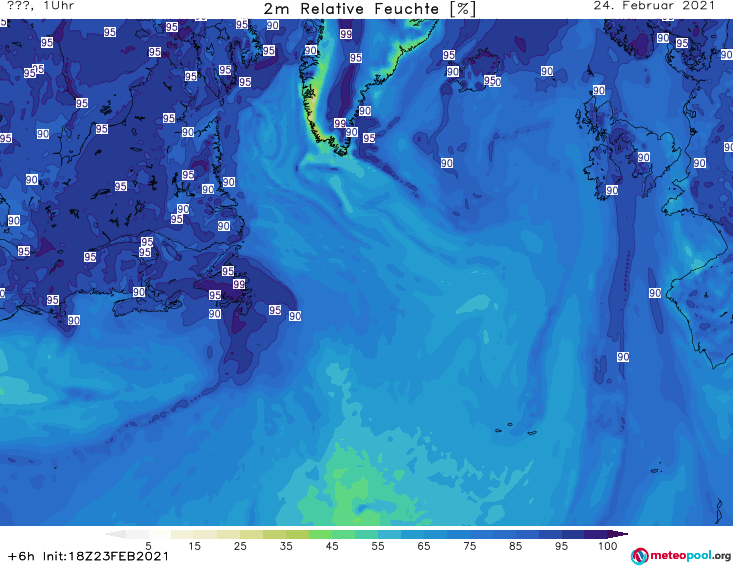Click the meteopool.org logo
Screen dimensions: 733x566
[x=681, y=556]
